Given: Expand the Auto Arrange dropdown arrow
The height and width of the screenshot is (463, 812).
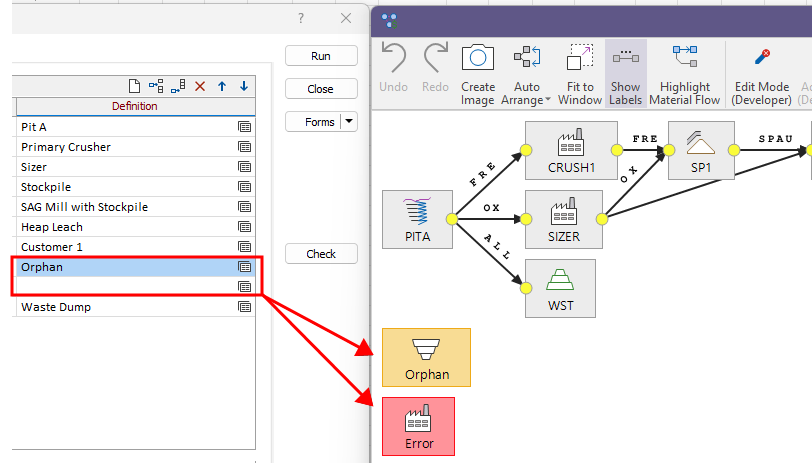Looking at the screenshot, I should click(x=547, y=100).
